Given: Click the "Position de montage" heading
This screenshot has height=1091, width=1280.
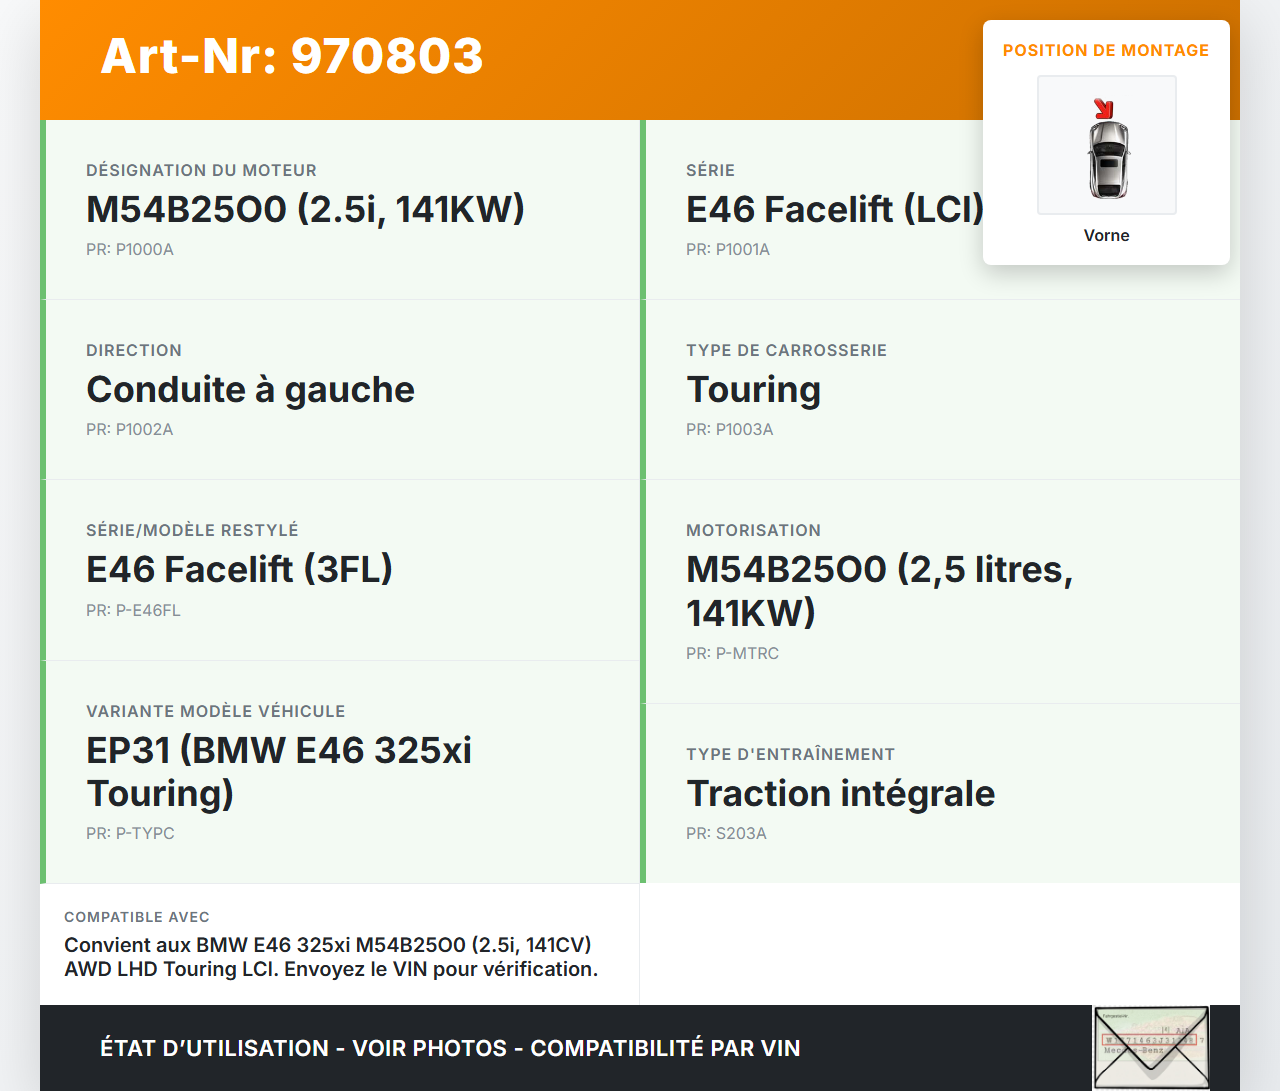Looking at the screenshot, I should [1105, 50].
